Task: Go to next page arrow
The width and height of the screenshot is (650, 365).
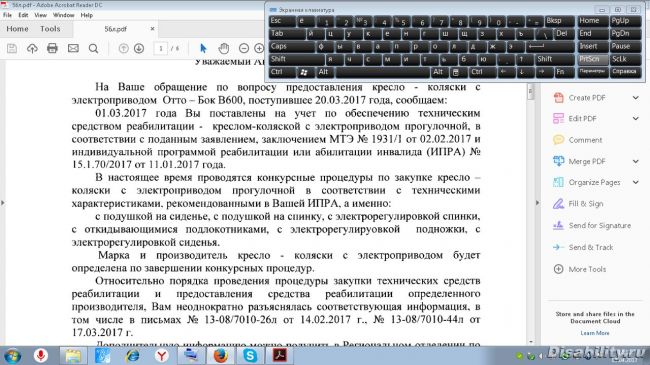Action: 139,48
